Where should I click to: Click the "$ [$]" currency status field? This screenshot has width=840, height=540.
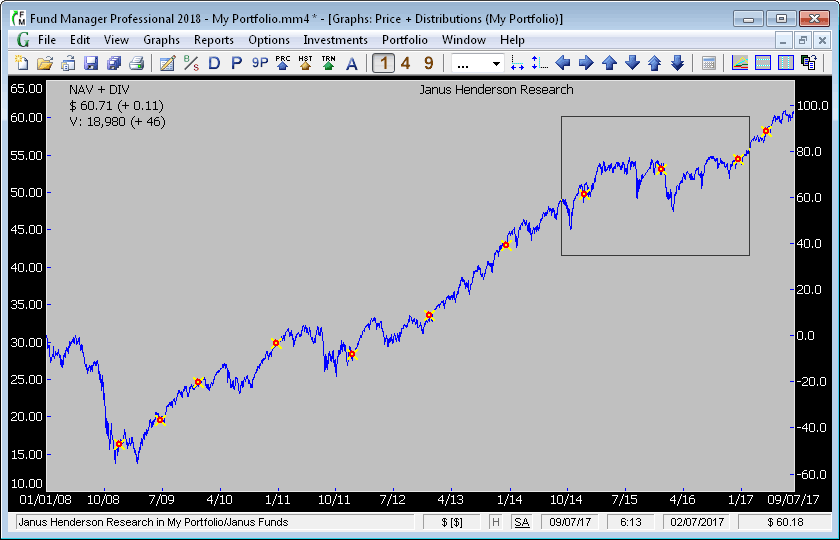pyautogui.click(x=452, y=522)
